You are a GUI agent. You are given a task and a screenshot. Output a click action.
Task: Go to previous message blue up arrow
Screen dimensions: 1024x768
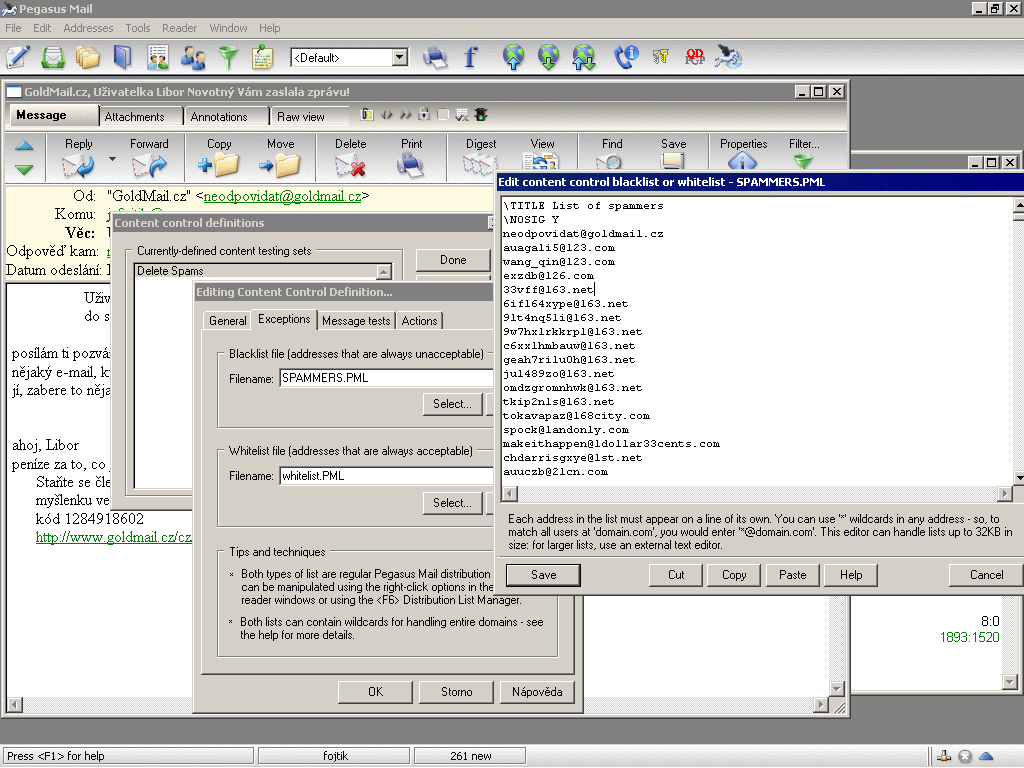click(24, 146)
